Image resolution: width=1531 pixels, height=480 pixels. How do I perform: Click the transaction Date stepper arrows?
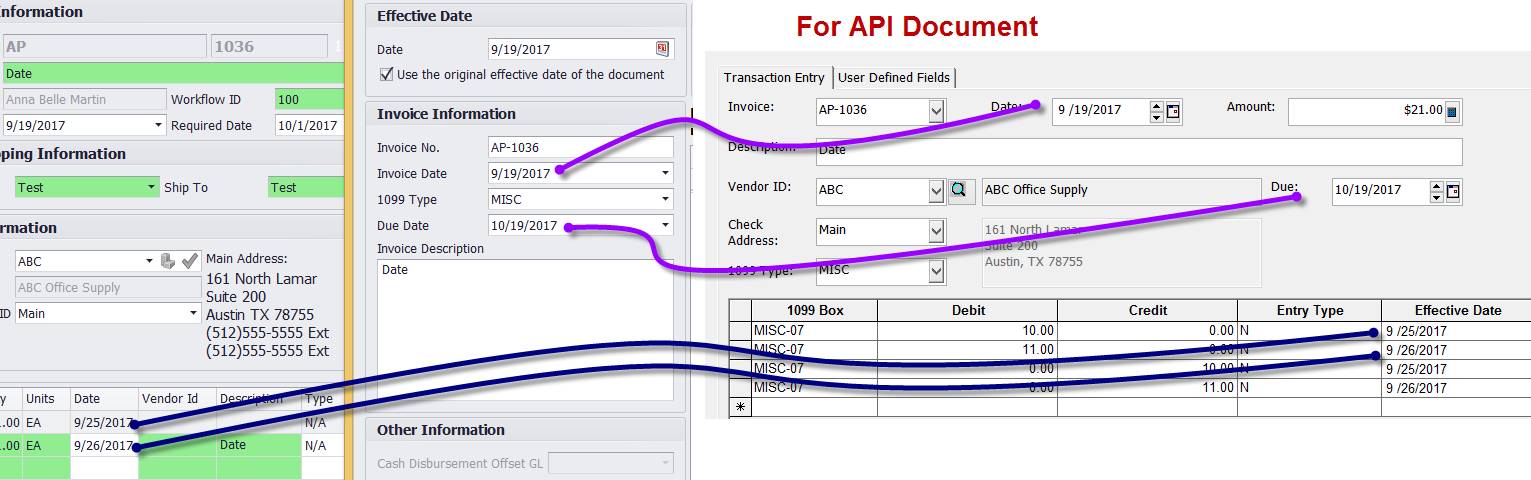click(1157, 111)
